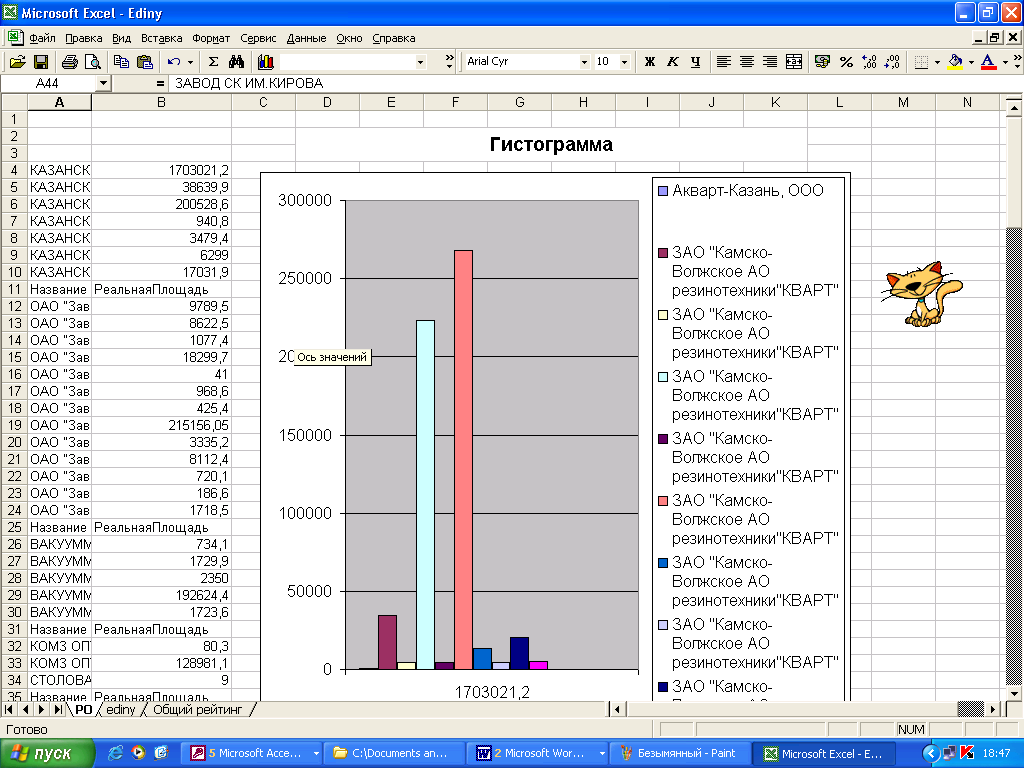
Task: Click the Merge and Center icon
Action: [794, 62]
